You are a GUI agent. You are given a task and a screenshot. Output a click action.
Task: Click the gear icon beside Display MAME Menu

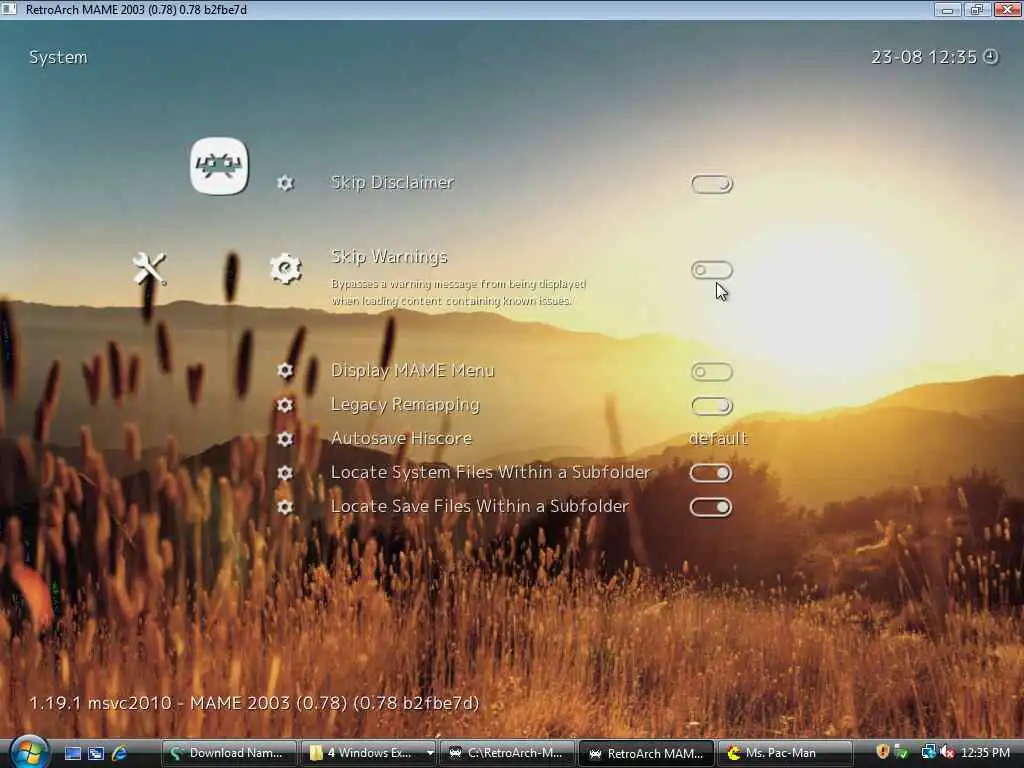[285, 371]
